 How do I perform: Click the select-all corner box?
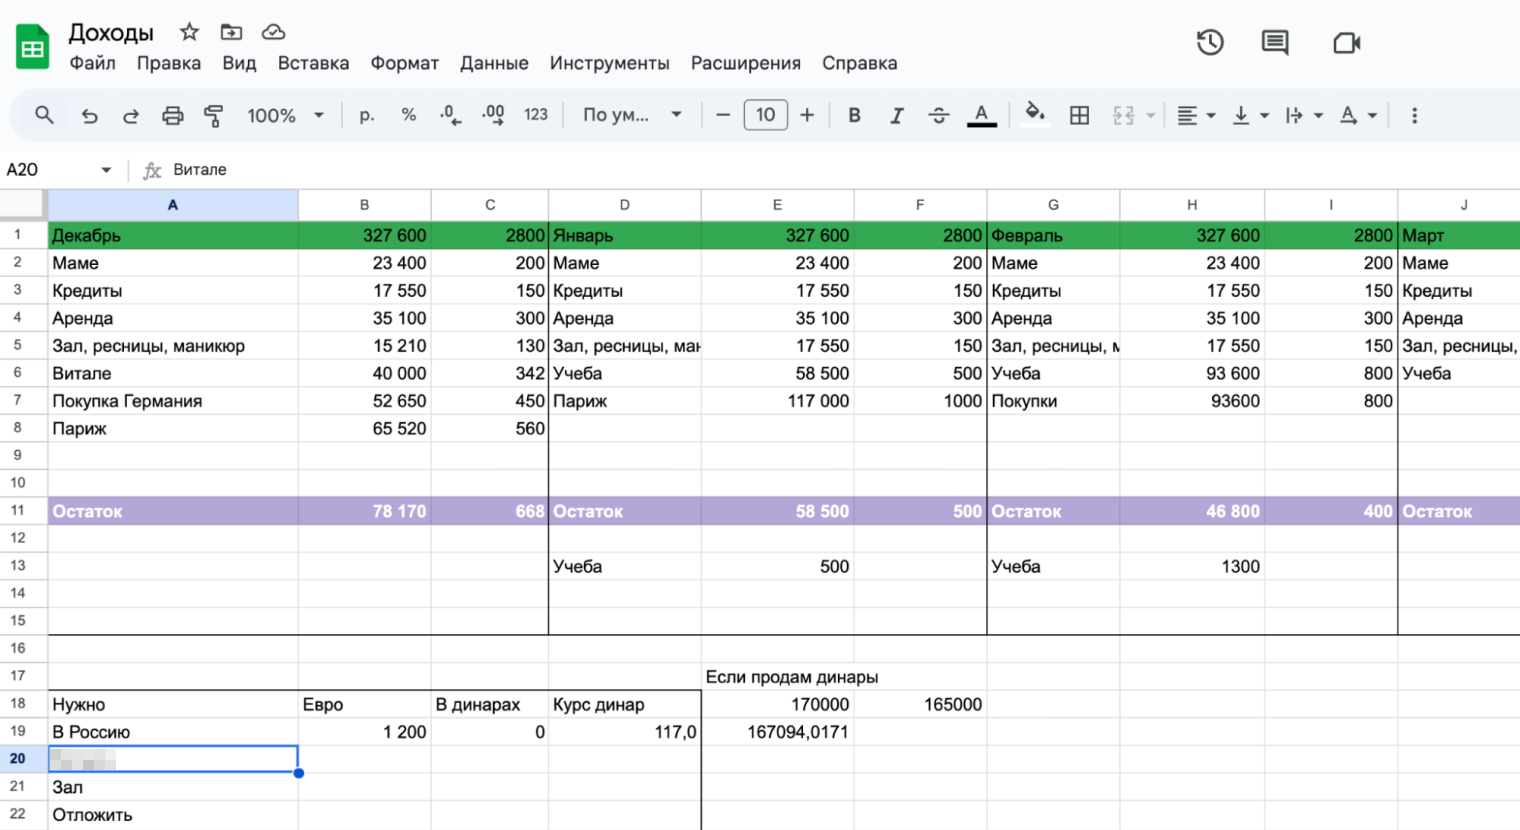coord(23,205)
